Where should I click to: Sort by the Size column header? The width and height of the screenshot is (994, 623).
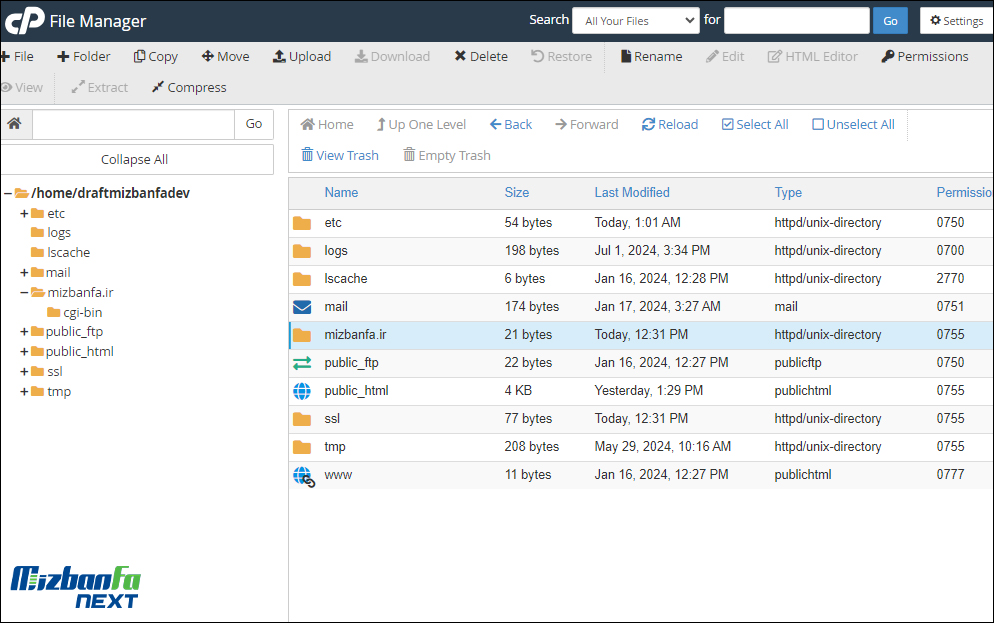(x=517, y=193)
